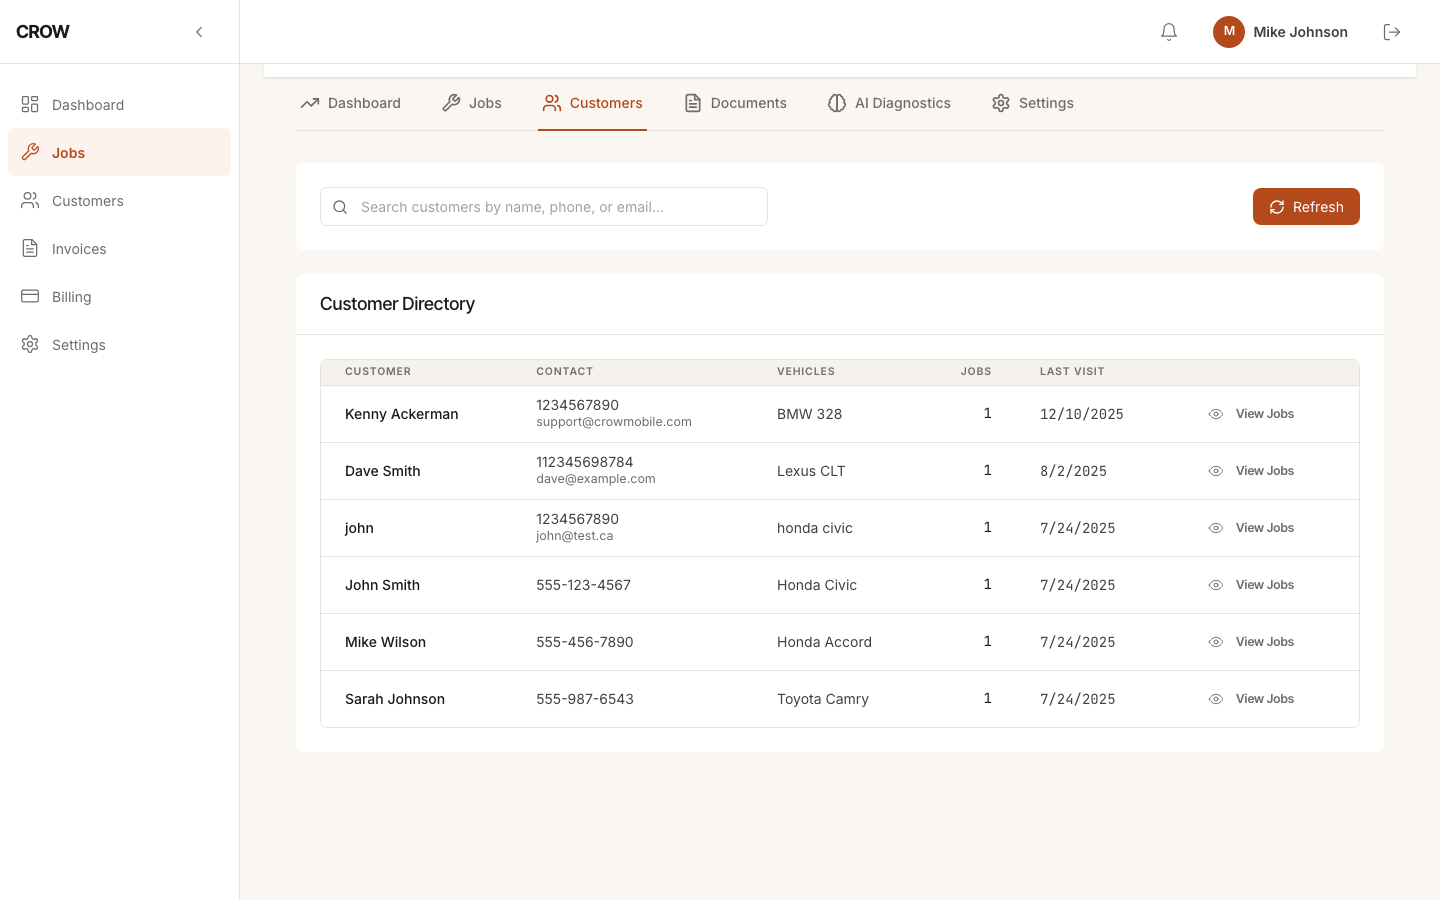Open notifications bell icon
Screen dimensions: 1440x900
[1169, 32]
